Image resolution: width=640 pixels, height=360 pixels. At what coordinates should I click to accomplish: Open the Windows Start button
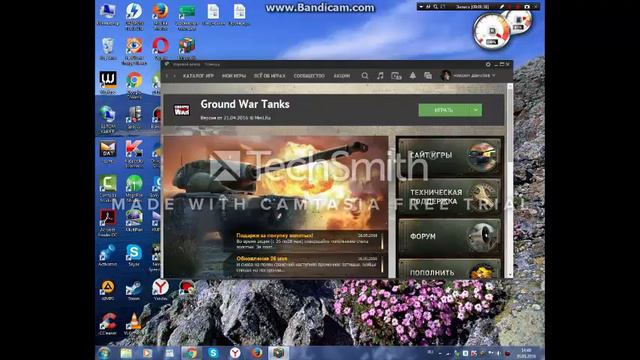(104, 353)
